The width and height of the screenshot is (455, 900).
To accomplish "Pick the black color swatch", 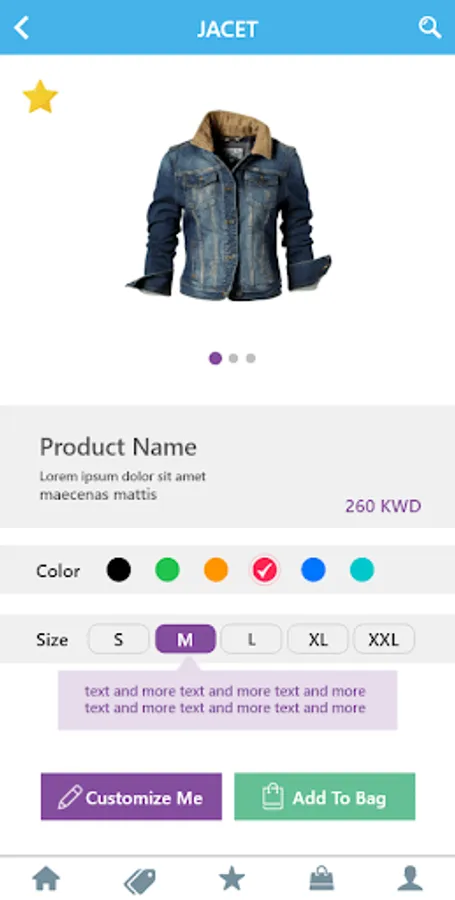I will pos(119,570).
